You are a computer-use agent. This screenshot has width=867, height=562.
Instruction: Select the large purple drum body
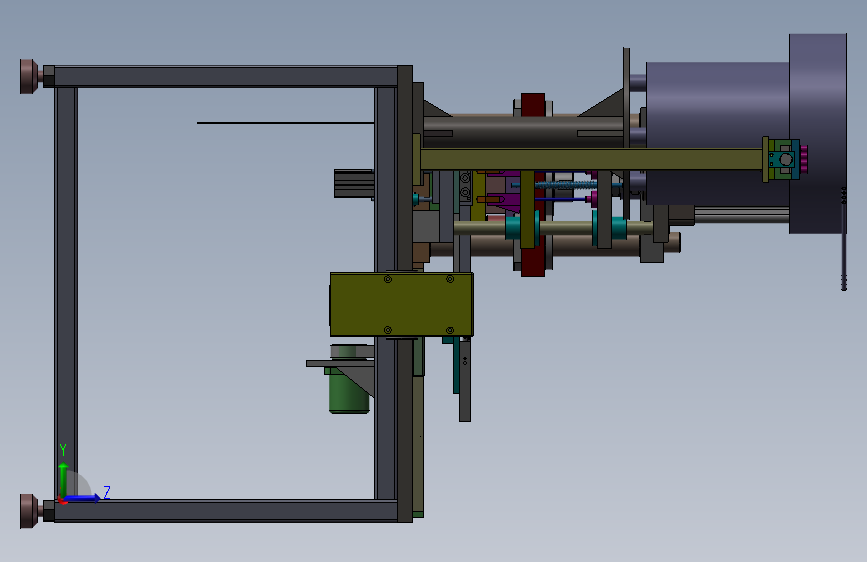pyautogui.click(x=717, y=133)
